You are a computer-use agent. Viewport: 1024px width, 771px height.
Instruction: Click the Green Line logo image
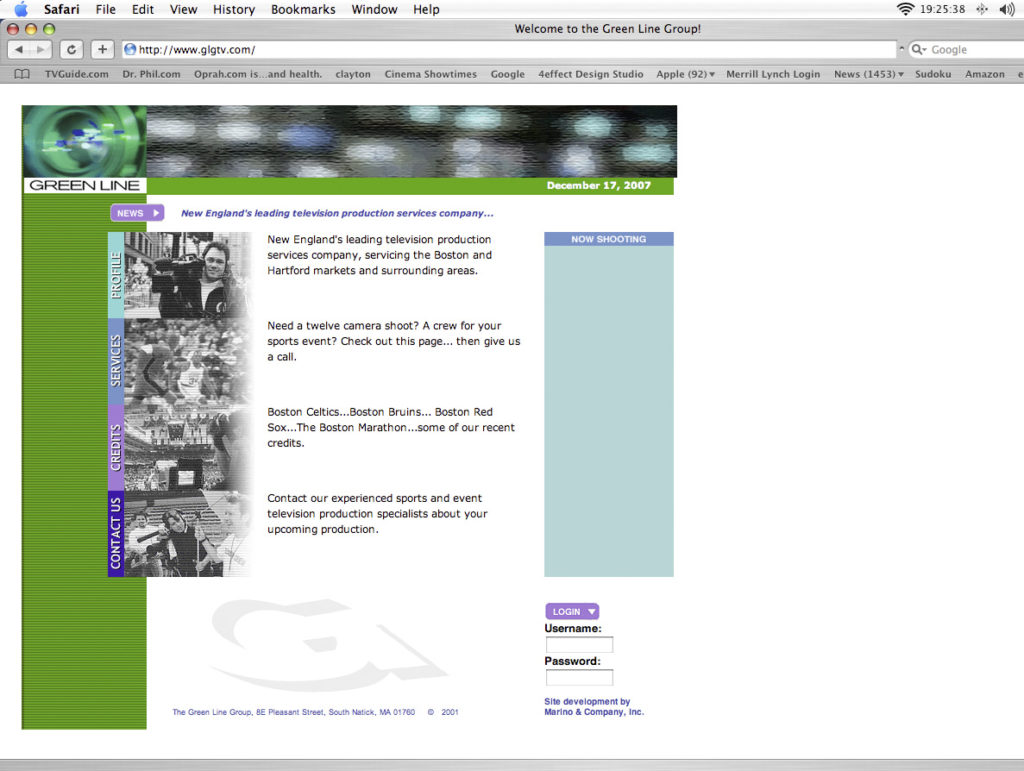[84, 148]
